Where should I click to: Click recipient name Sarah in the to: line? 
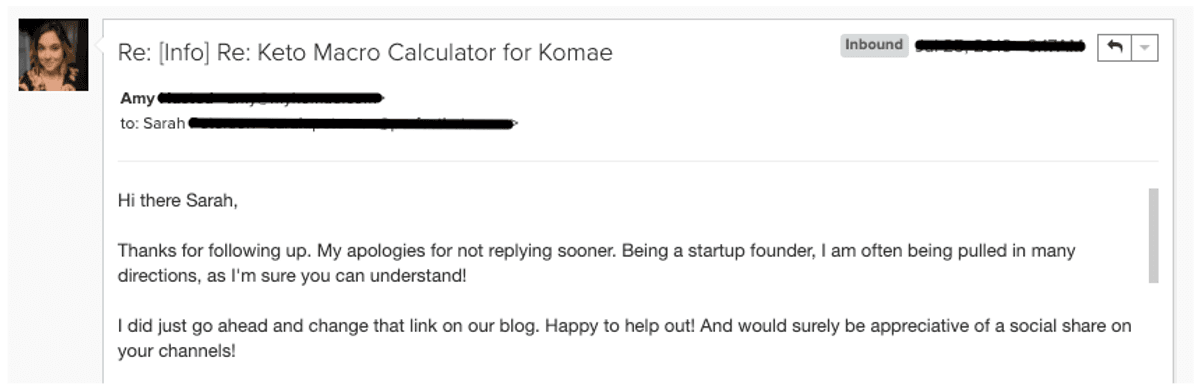click(165, 124)
